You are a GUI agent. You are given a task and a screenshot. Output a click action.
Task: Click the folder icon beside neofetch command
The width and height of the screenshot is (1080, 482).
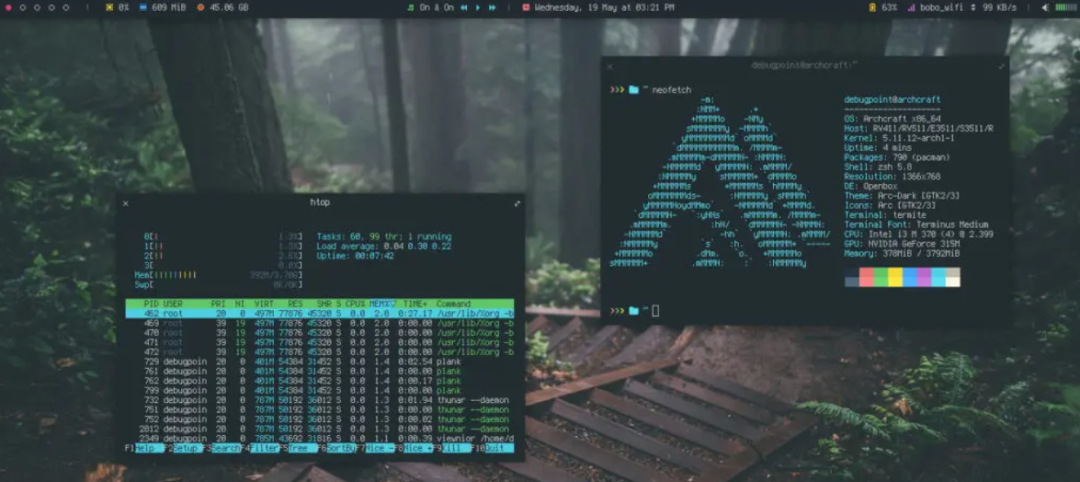click(x=634, y=90)
